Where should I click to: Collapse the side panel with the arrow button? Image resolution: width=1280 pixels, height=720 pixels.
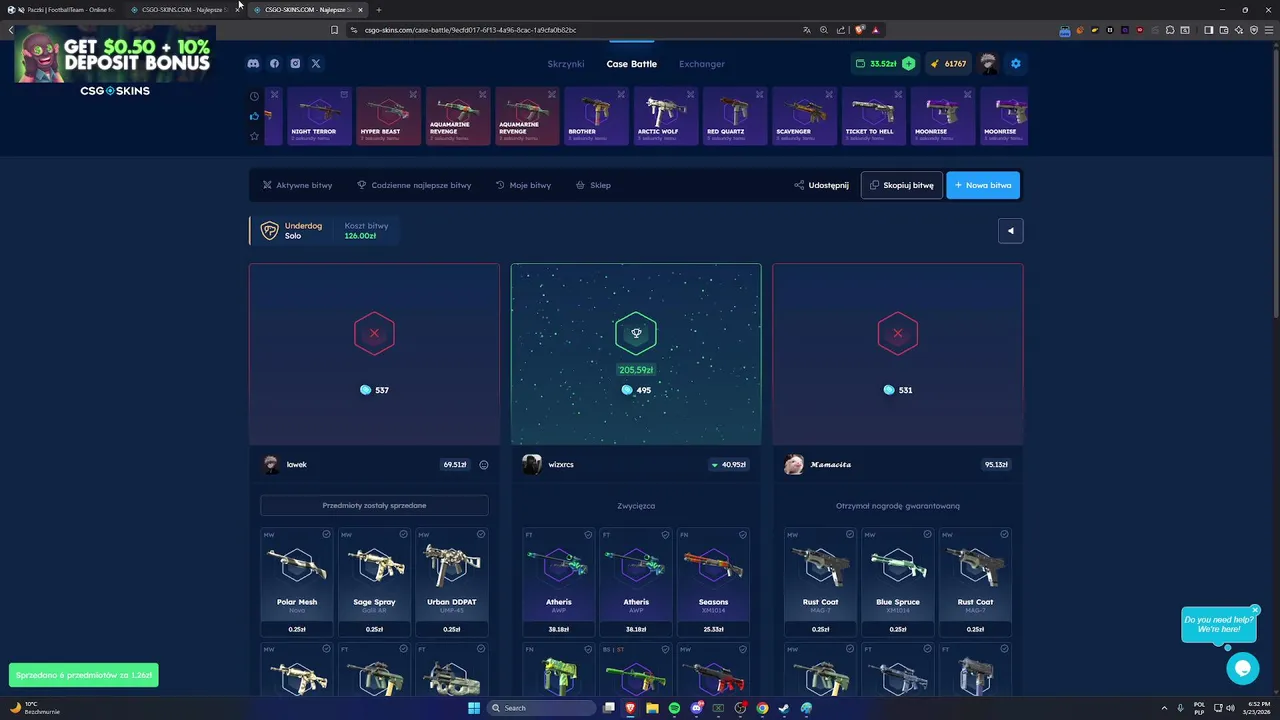pyautogui.click(x=1010, y=231)
